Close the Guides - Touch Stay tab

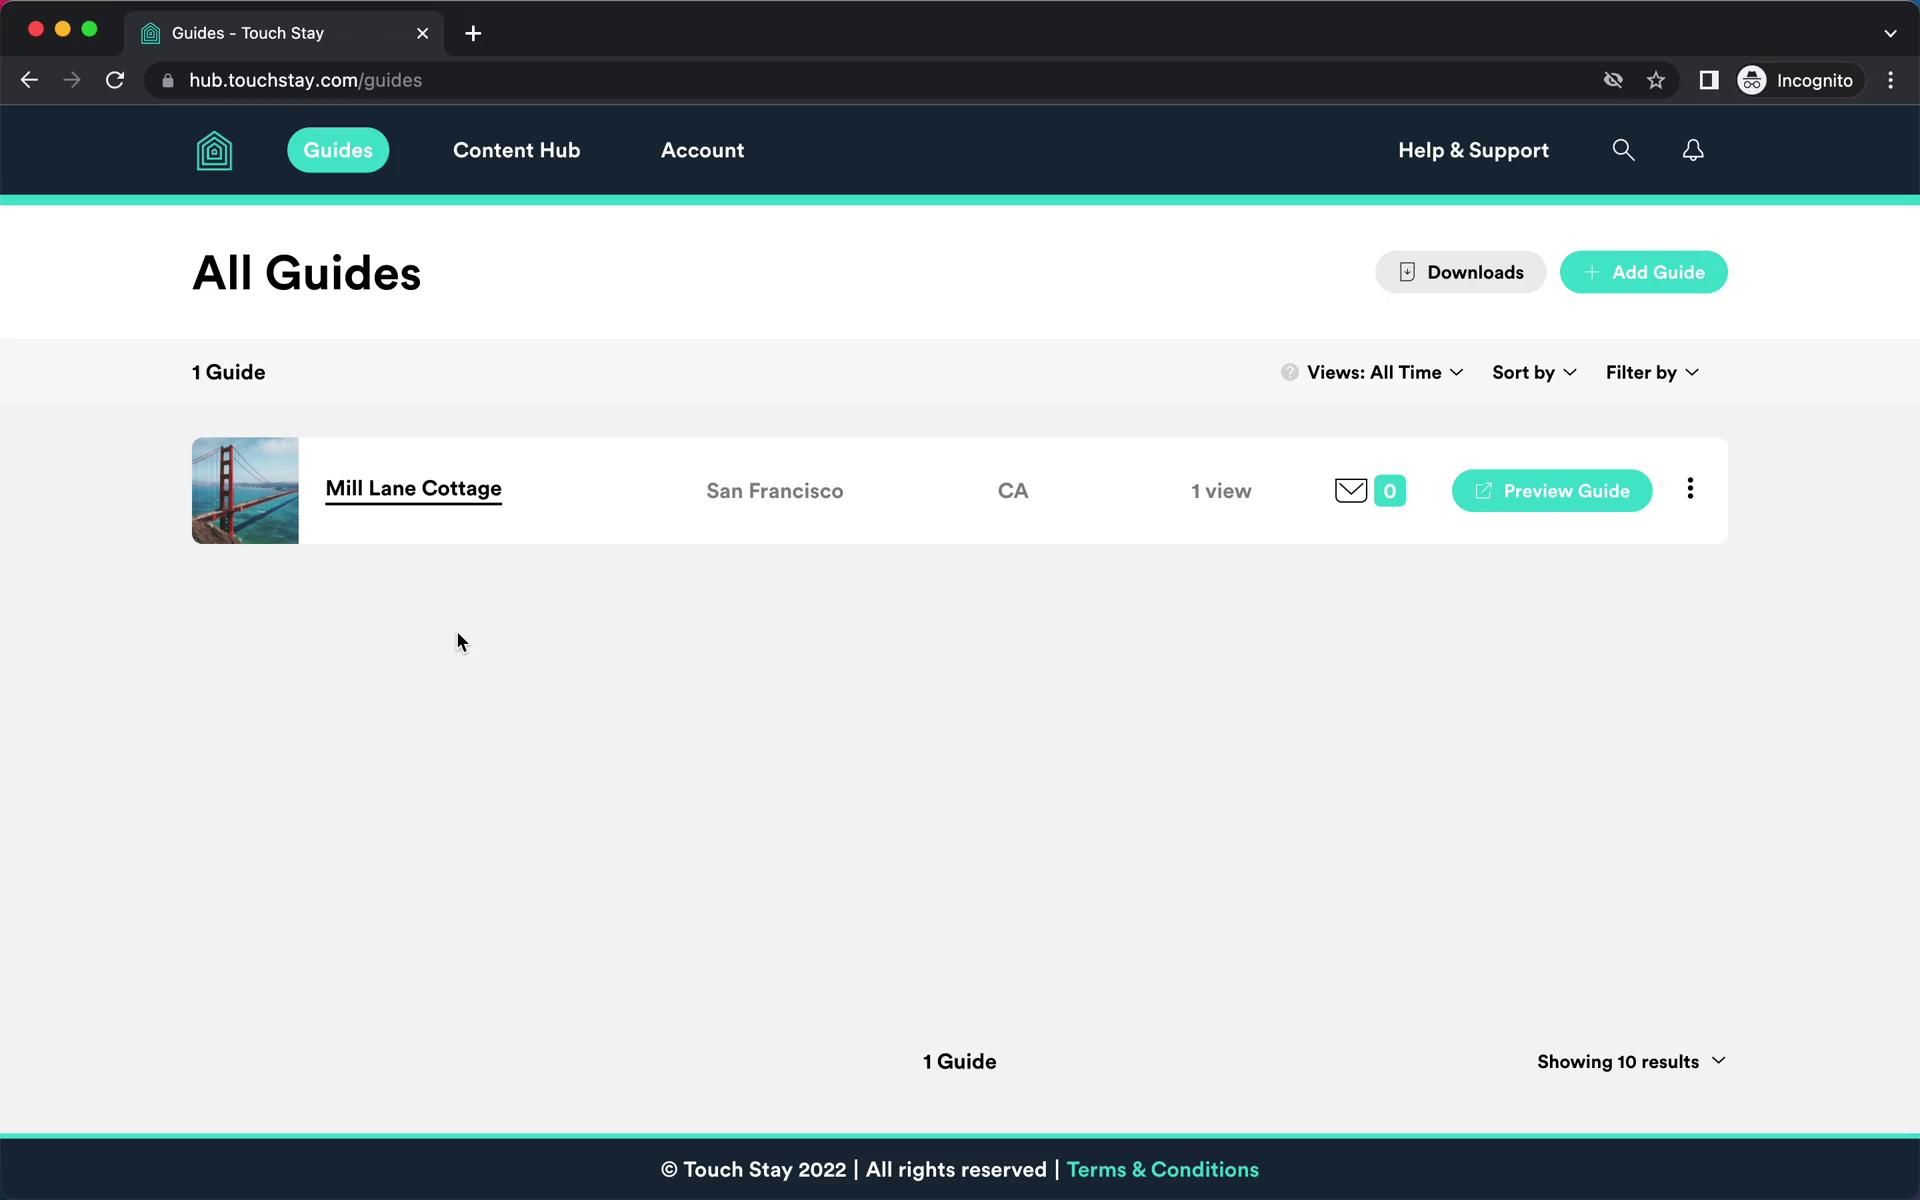pyautogui.click(x=422, y=33)
